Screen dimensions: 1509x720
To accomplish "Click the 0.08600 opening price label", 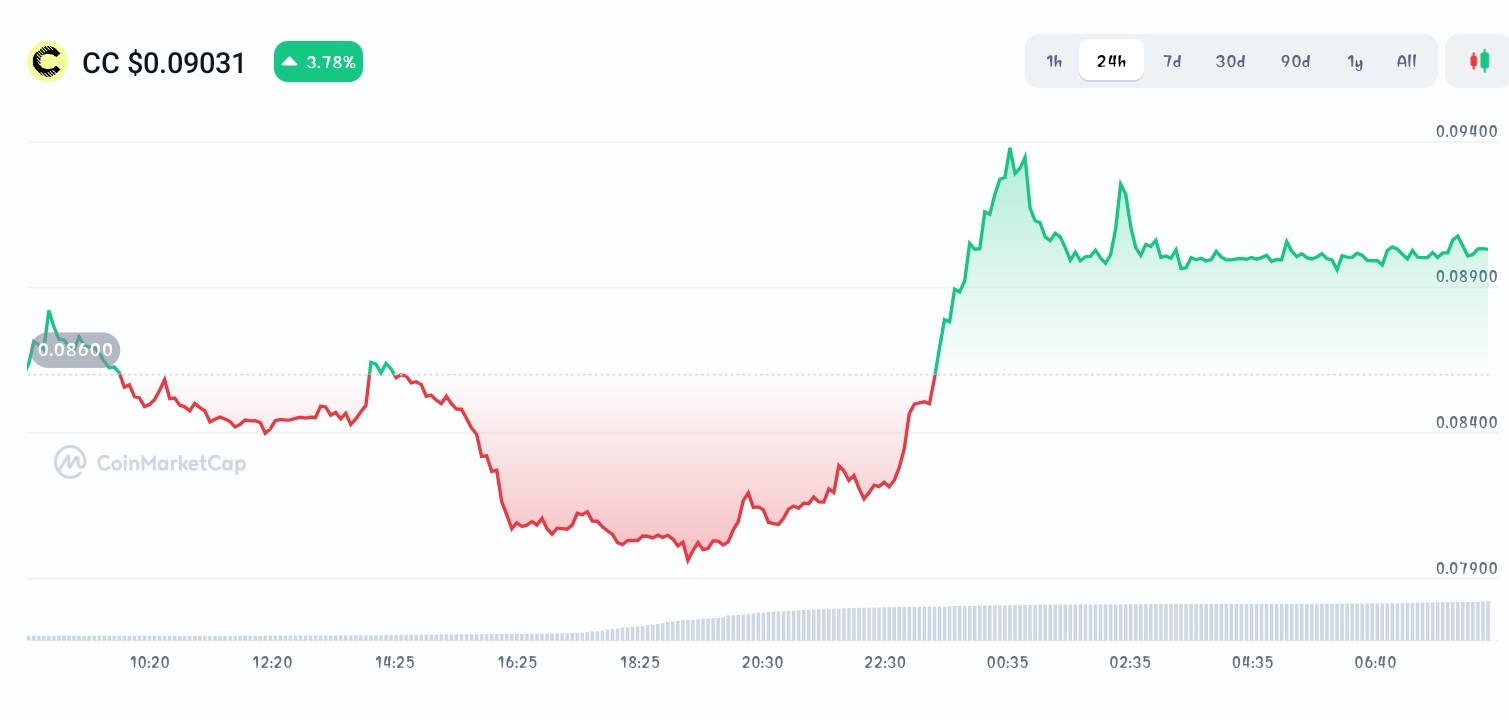I will pyautogui.click(x=75, y=350).
